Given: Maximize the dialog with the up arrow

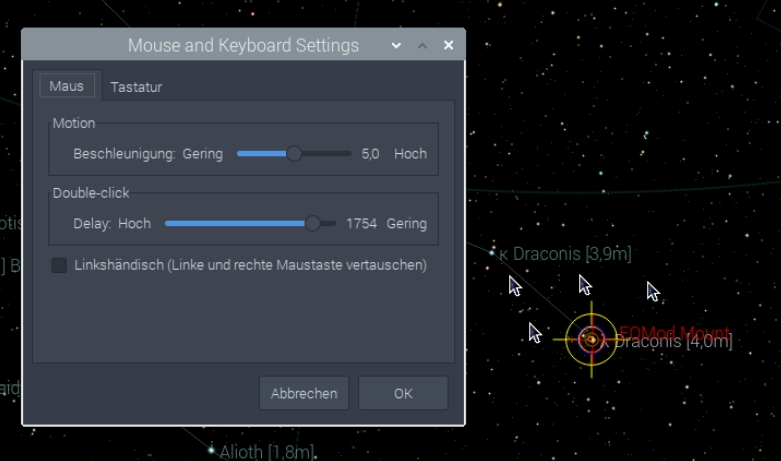Looking at the screenshot, I should point(422,46).
